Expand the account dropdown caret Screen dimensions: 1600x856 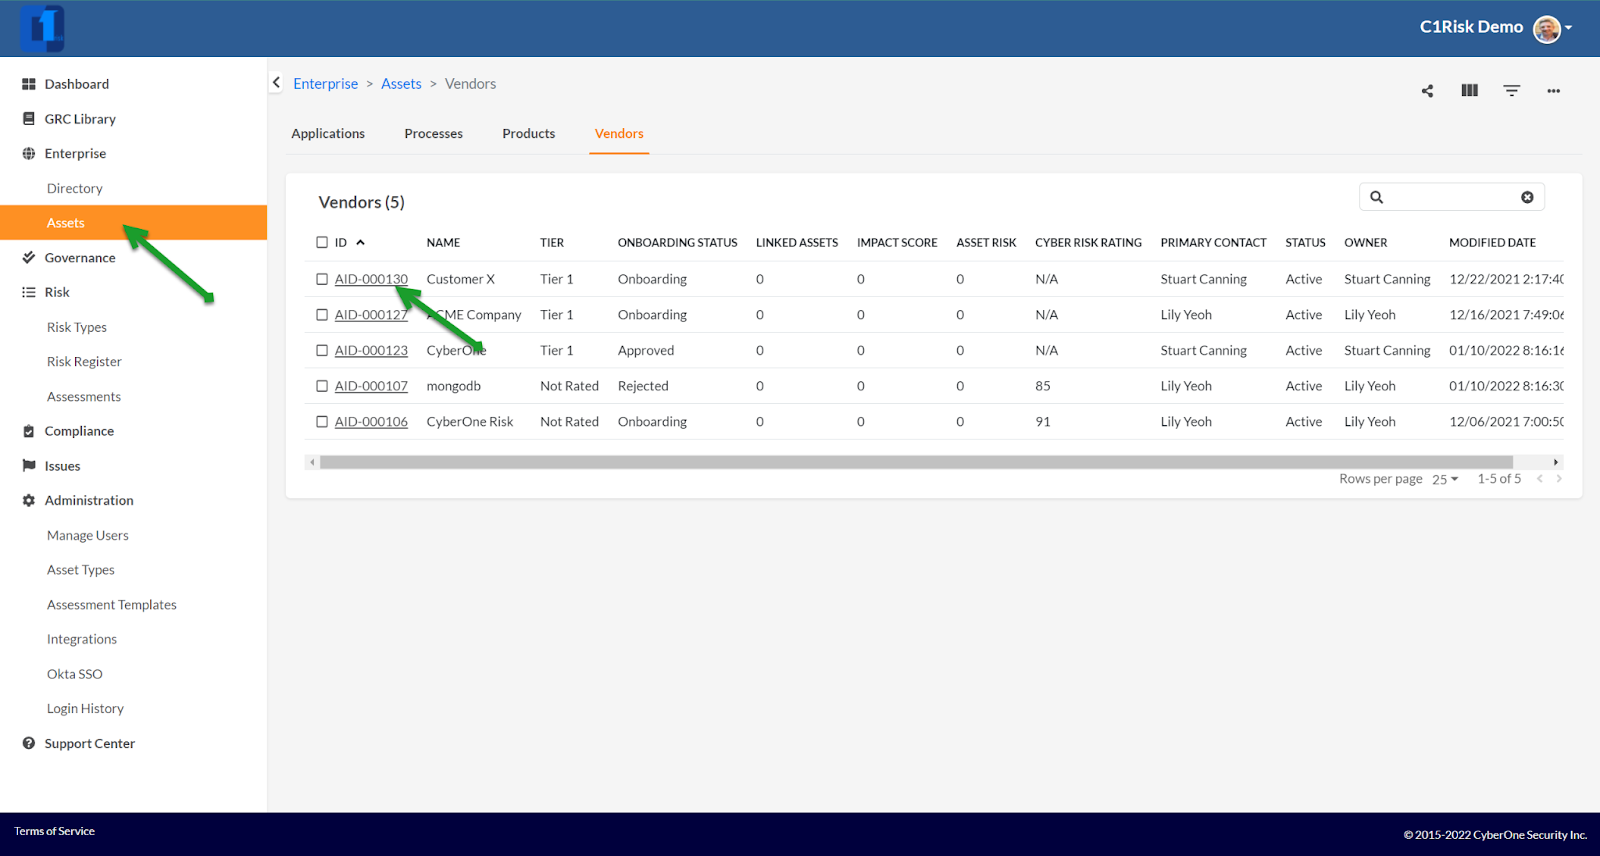click(x=1569, y=28)
